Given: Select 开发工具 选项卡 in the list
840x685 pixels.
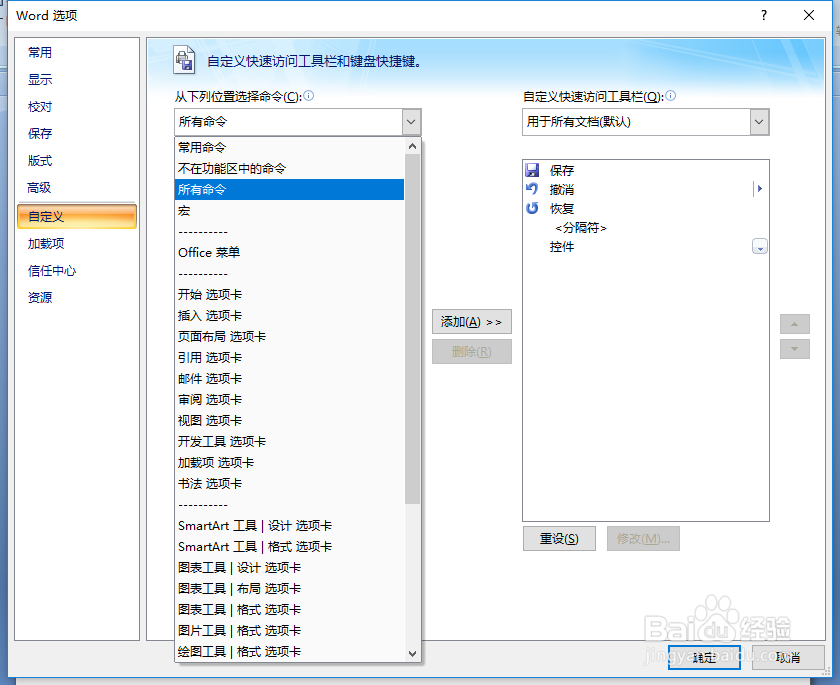Looking at the screenshot, I should click(289, 441).
